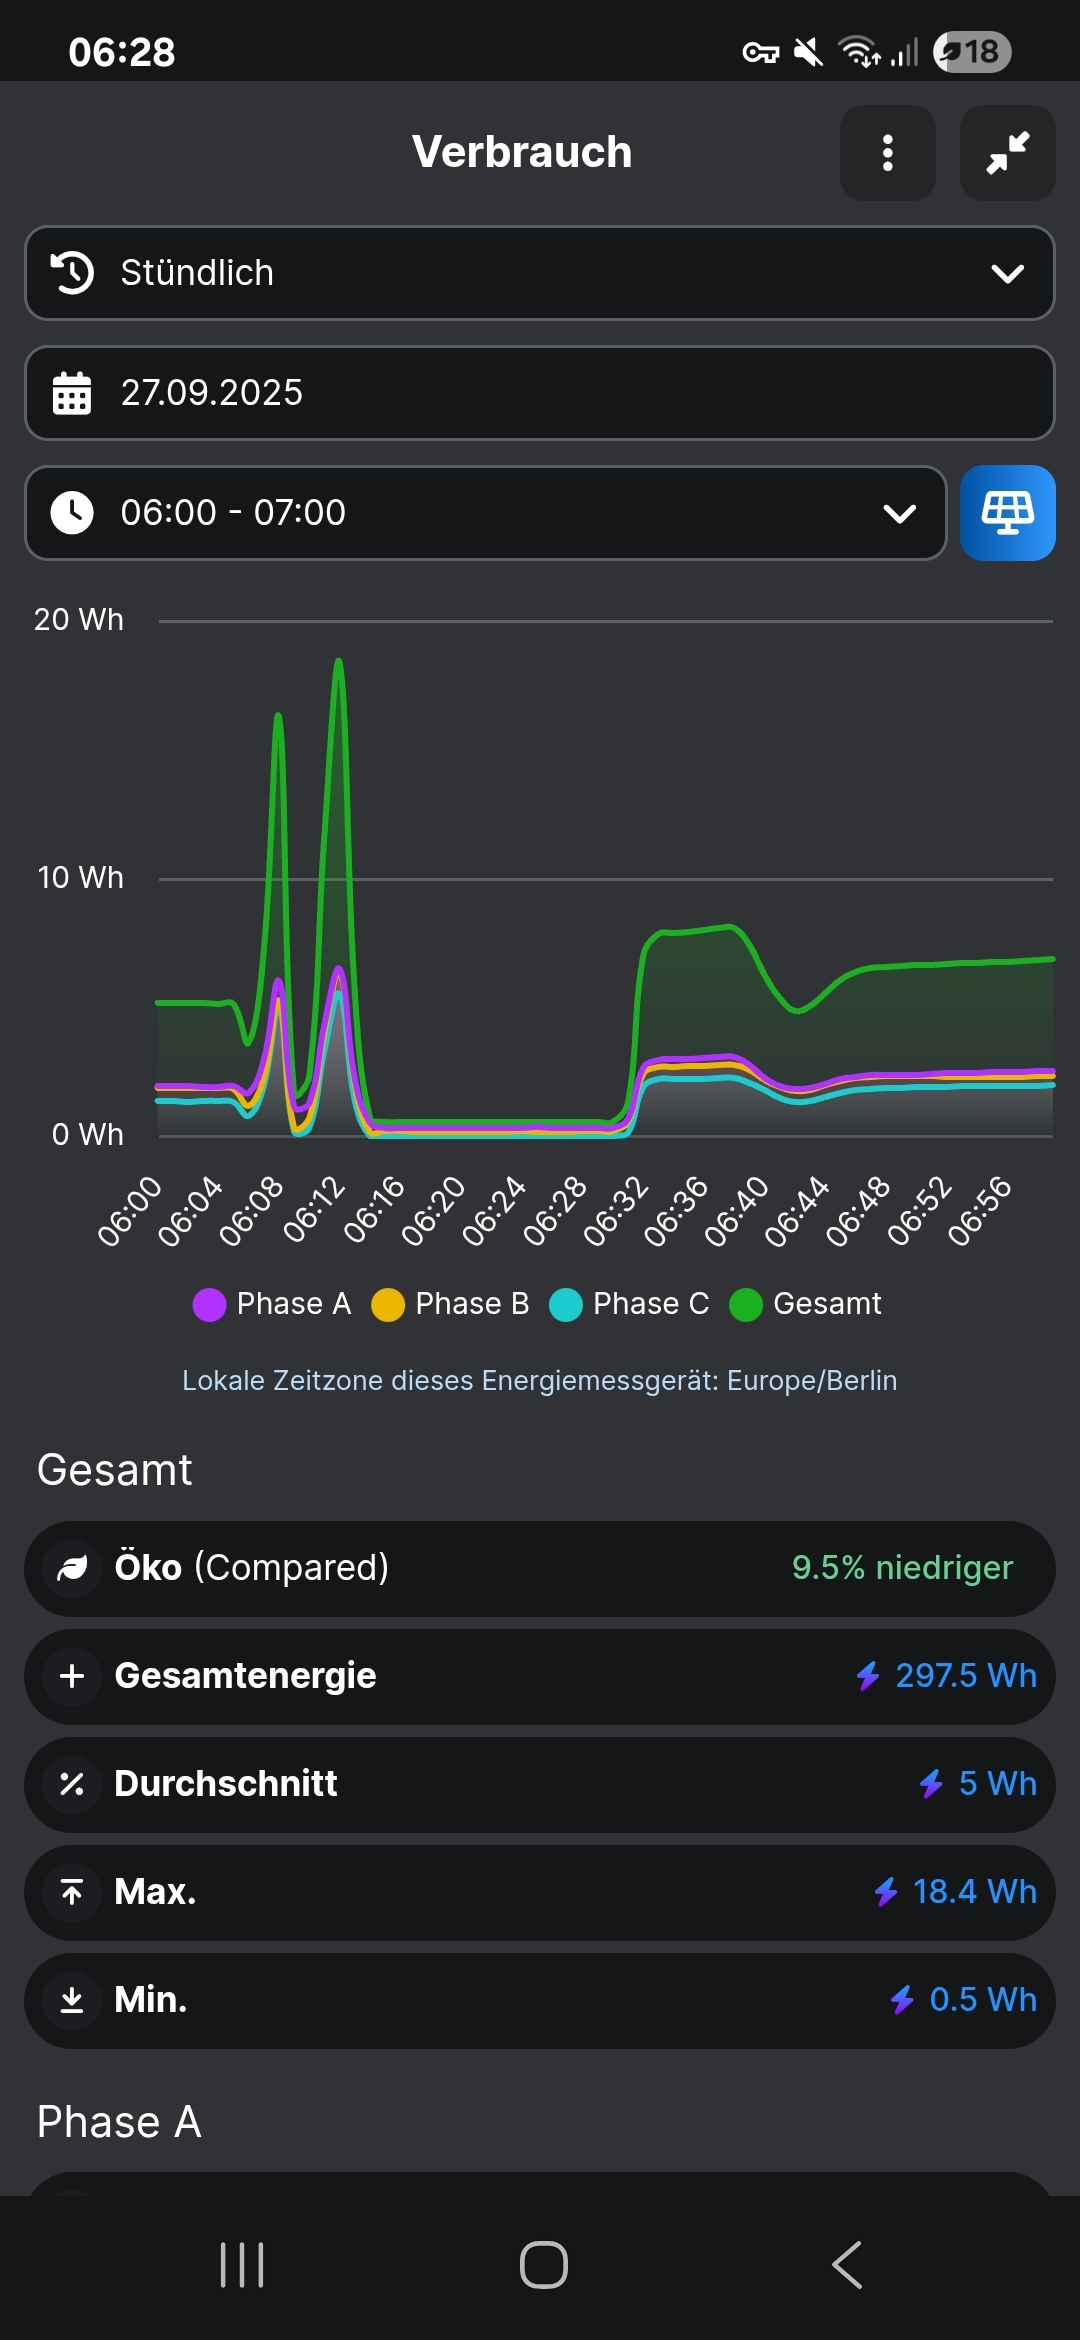Image resolution: width=1080 pixels, height=2340 pixels.
Task: Tap the collapse fullscreen arrows icon
Action: click(1007, 153)
